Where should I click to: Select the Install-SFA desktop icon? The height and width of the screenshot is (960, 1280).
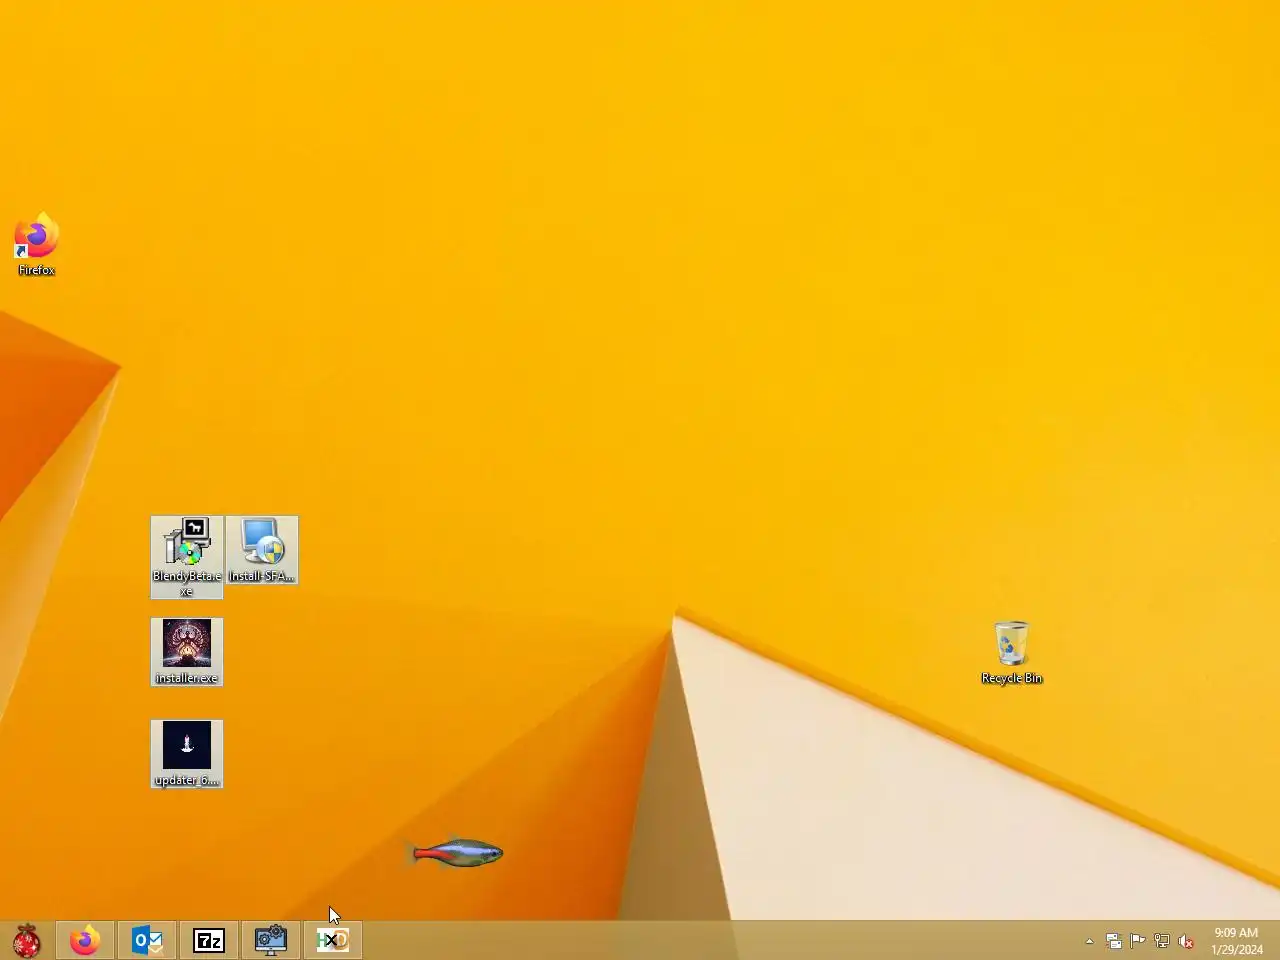[x=262, y=550]
